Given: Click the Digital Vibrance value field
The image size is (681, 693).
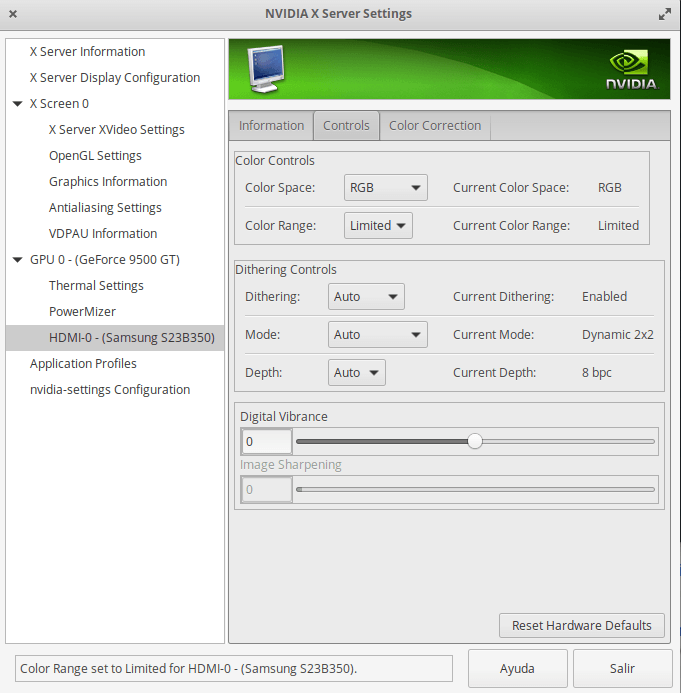Looking at the screenshot, I should [x=267, y=442].
